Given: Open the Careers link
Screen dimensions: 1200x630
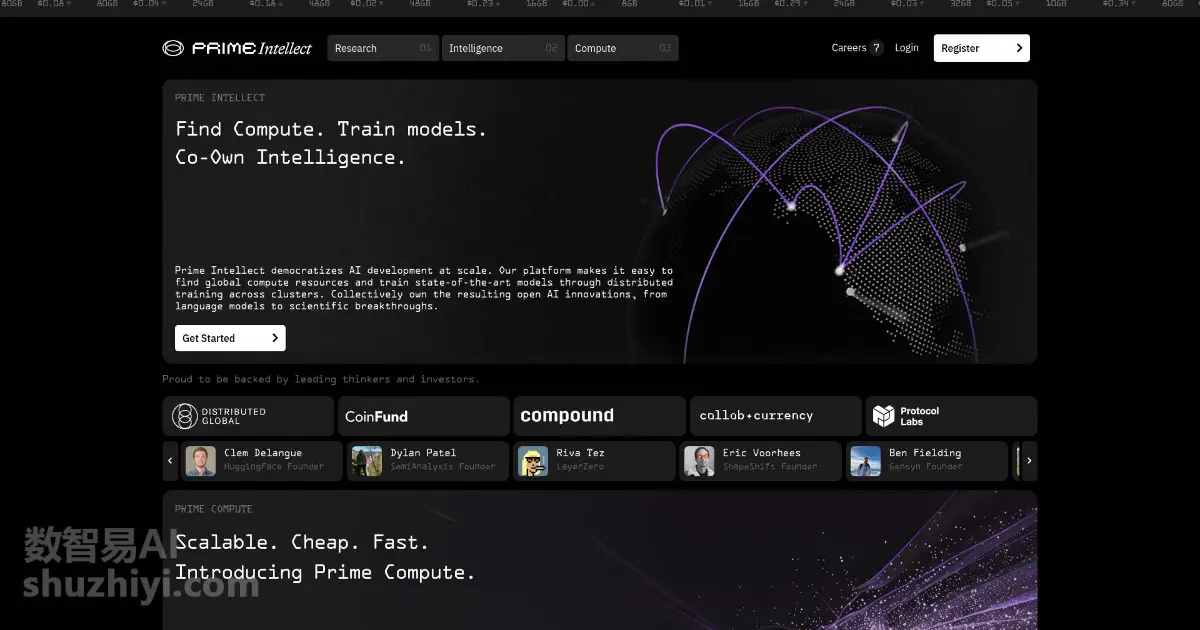Looking at the screenshot, I should [856, 48].
